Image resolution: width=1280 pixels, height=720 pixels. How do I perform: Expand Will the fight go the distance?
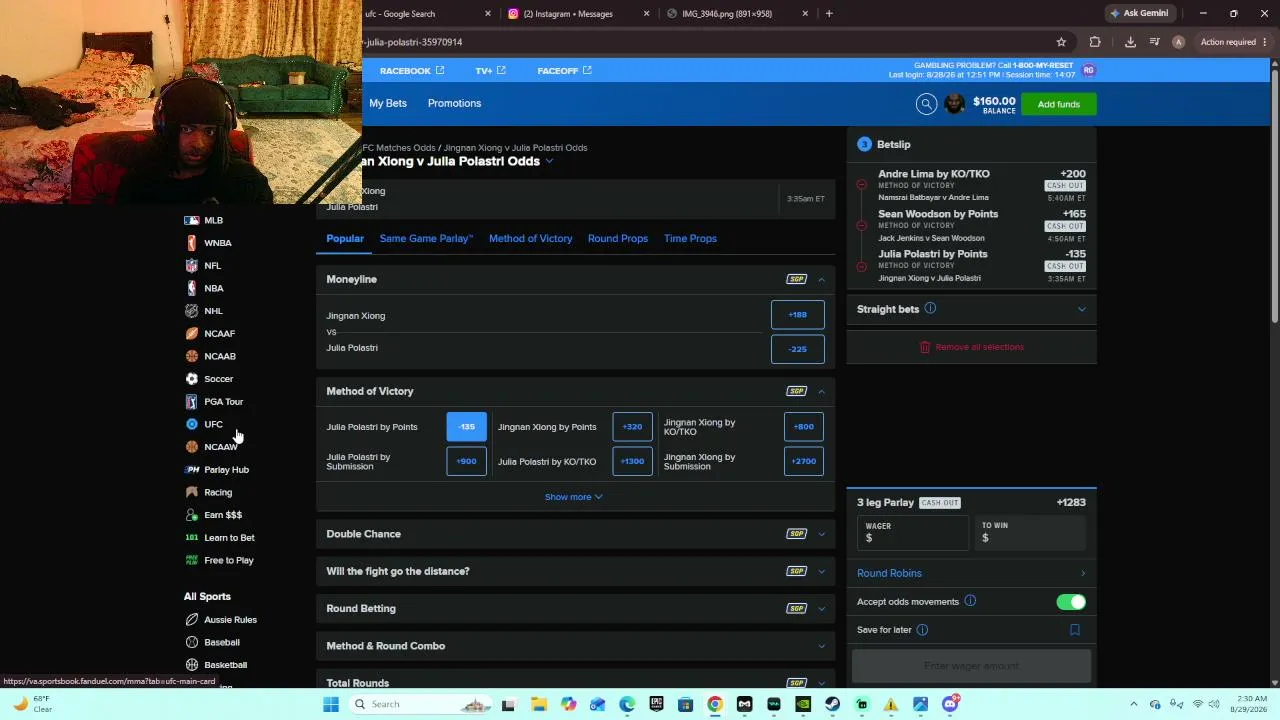(821, 571)
